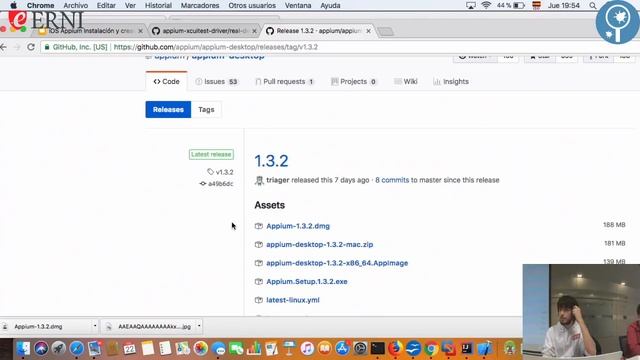This screenshot has width=640, height=360.
Task: Open the Wi-Fi status menu
Action: [x=486, y=5]
